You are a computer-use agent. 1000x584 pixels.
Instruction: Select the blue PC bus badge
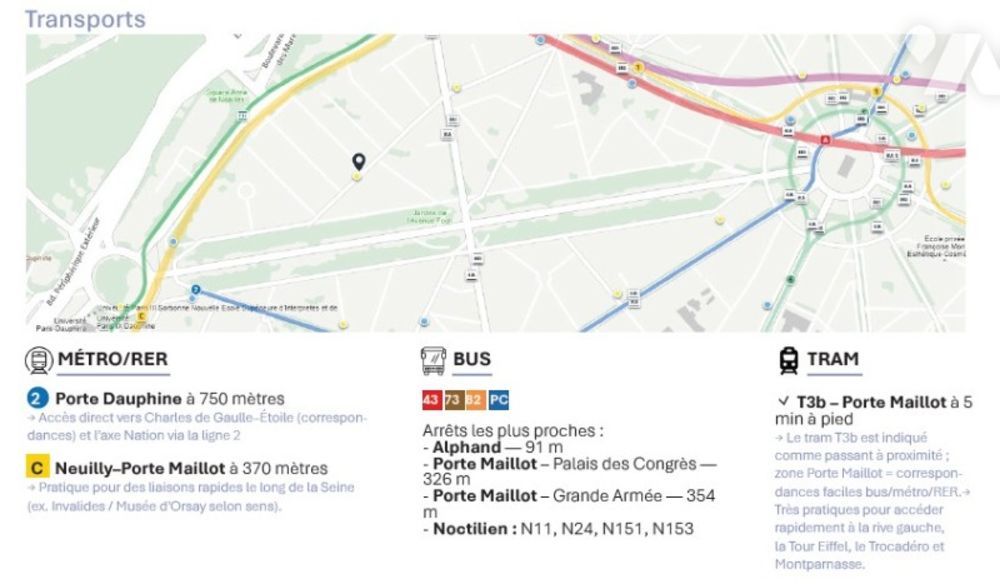499,401
